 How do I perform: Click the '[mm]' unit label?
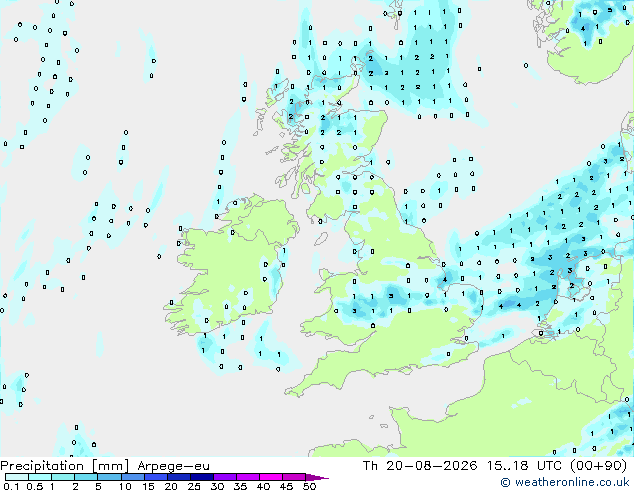click(x=110, y=466)
